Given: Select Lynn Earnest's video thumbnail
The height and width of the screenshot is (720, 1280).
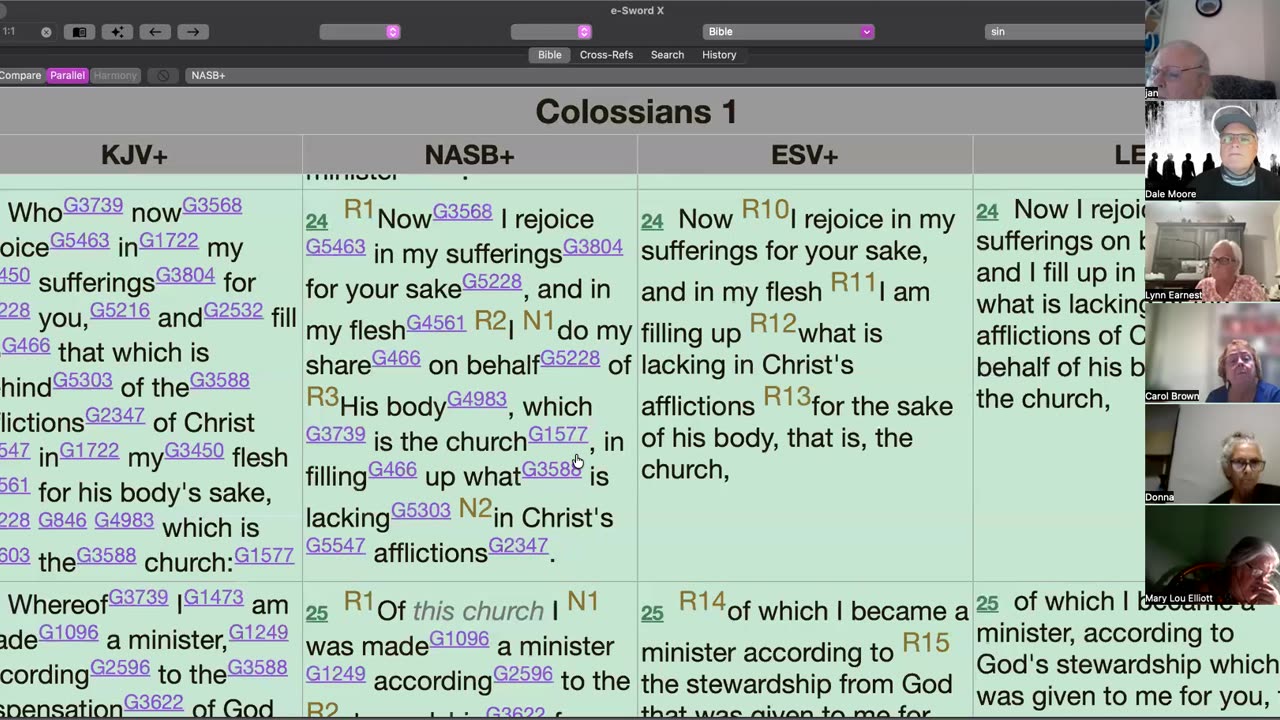Looking at the screenshot, I should [x=1212, y=251].
